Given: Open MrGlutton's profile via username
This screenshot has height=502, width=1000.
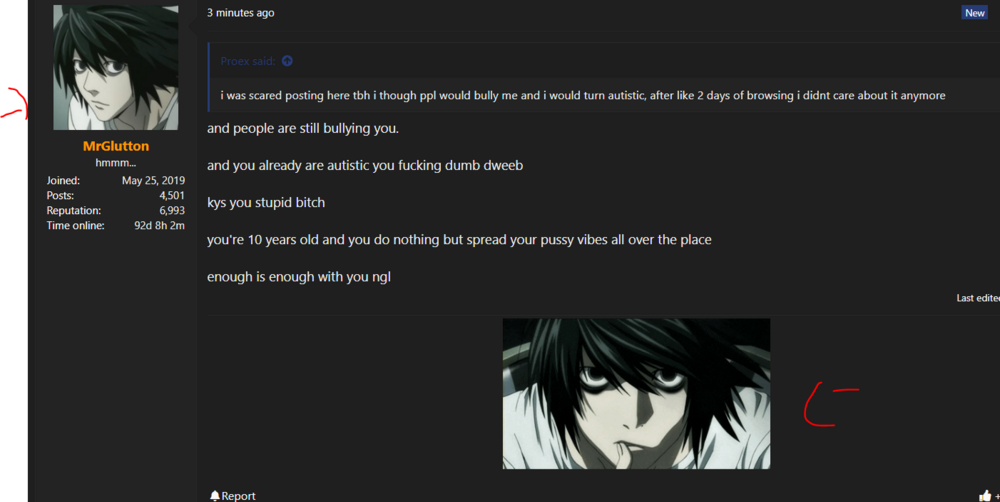Looking at the screenshot, I should 115,146.
